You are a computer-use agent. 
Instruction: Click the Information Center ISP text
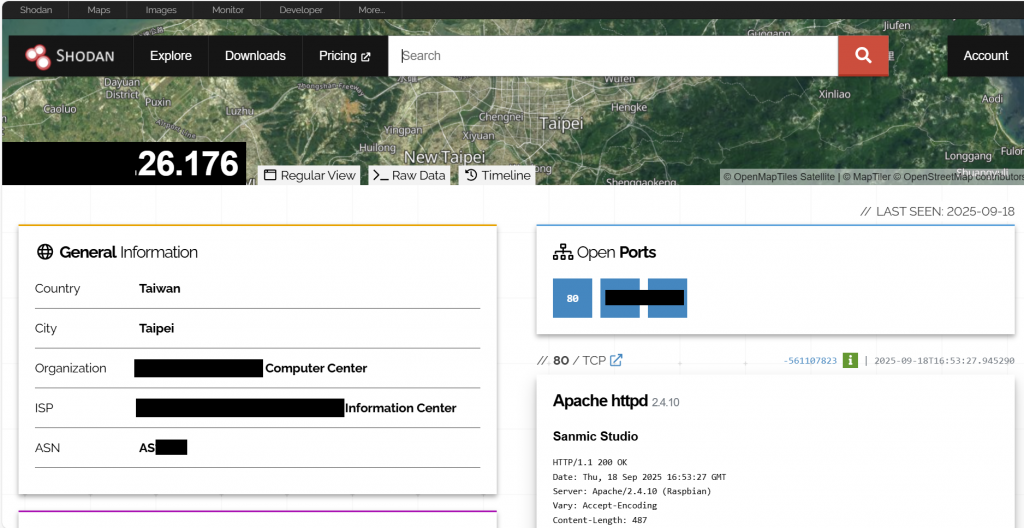point(400,408)
